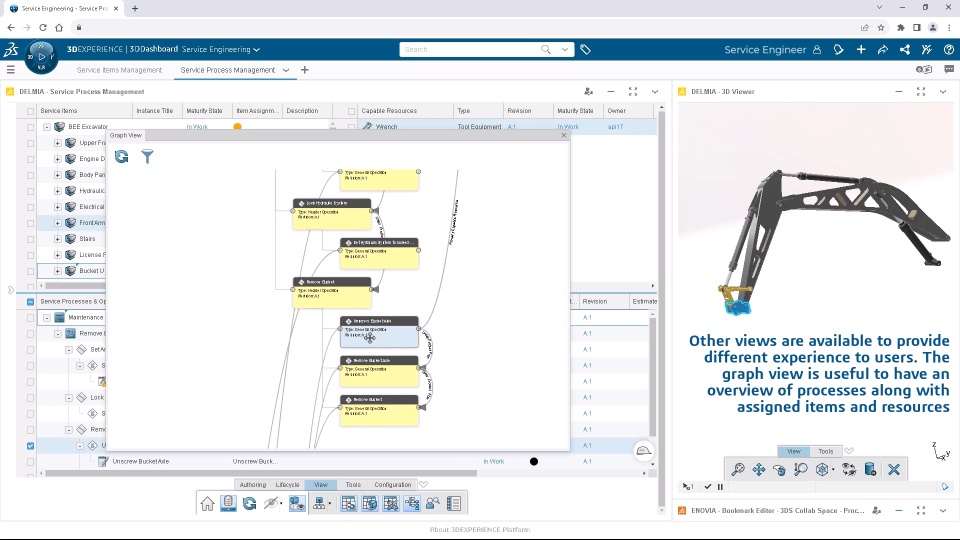Click the view cube icon in 3D Viewer
This screenshot has width=960, height=540.
(822, 470)
